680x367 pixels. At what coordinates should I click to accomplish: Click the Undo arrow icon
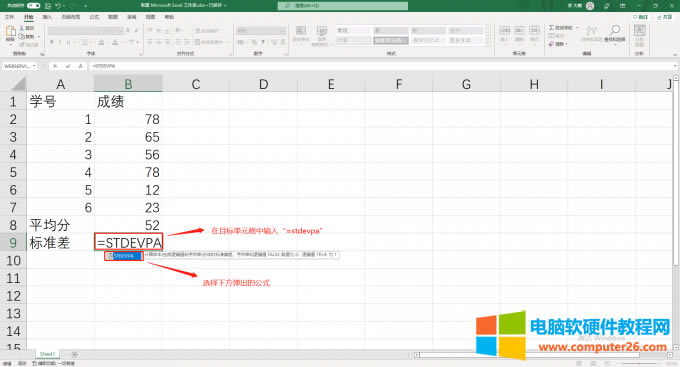[x=58, y=6]
